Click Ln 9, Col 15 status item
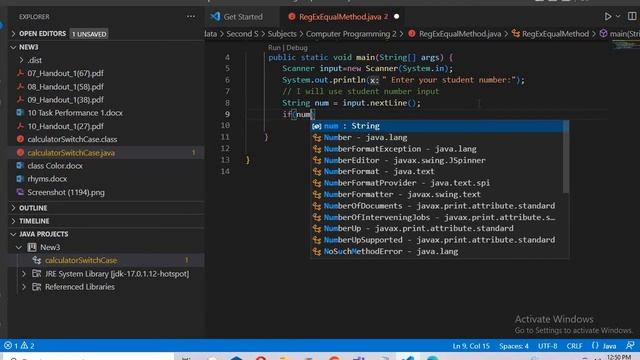Screen dimensions: 640x360 click(471, 346)
